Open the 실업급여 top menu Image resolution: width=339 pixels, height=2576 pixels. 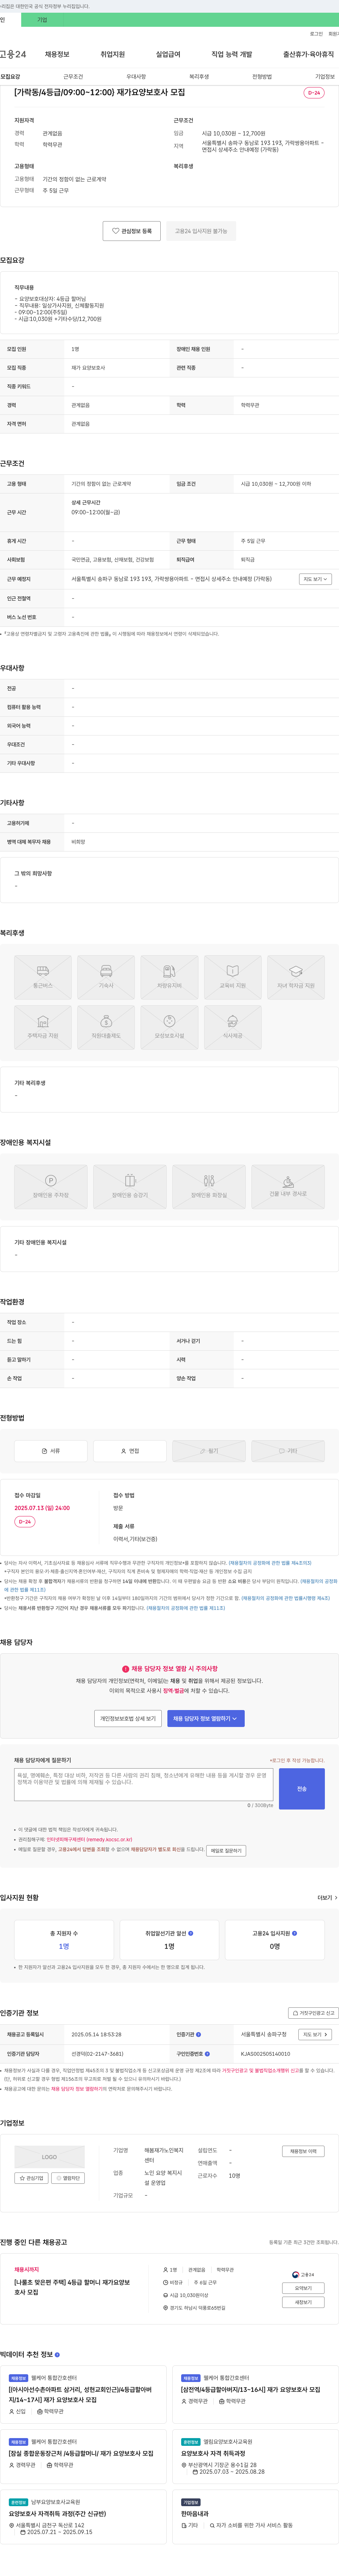[x=168, y=54]
